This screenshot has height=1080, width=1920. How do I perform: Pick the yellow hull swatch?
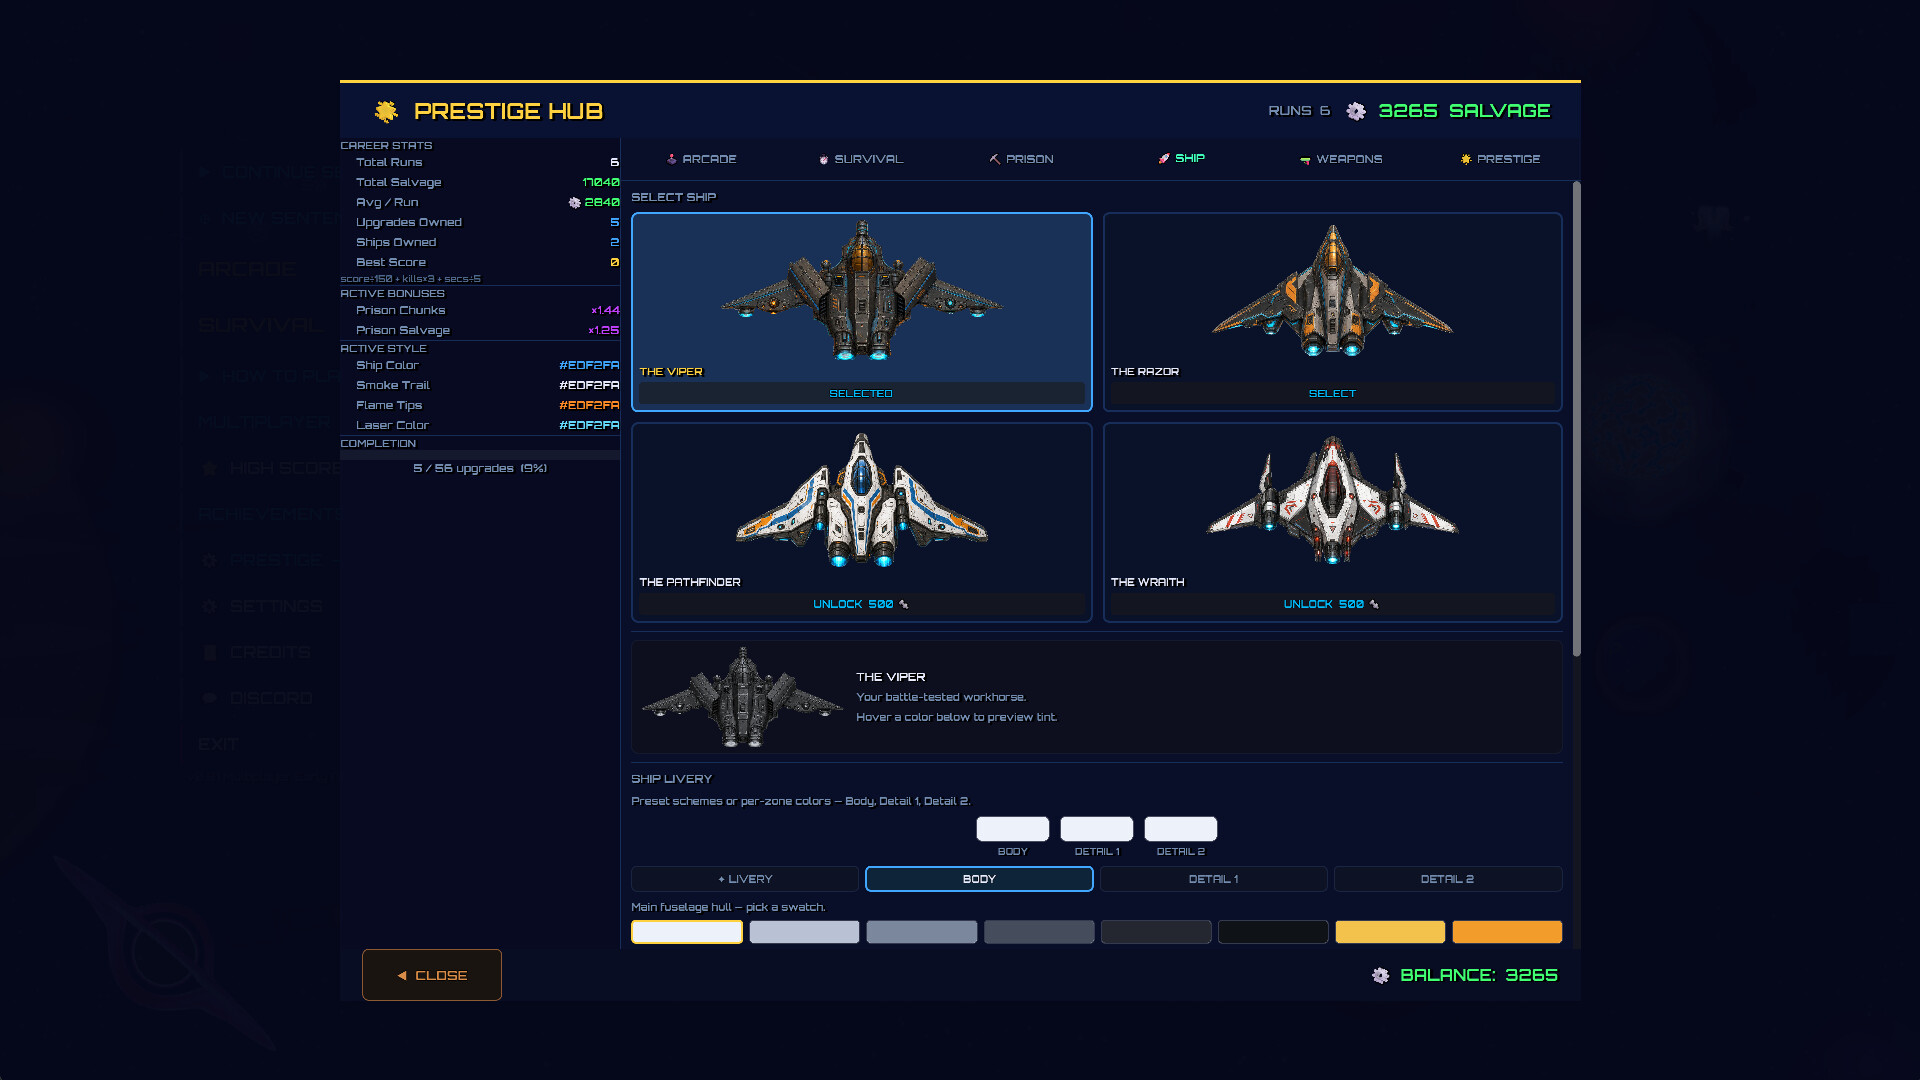[1390, 932]
